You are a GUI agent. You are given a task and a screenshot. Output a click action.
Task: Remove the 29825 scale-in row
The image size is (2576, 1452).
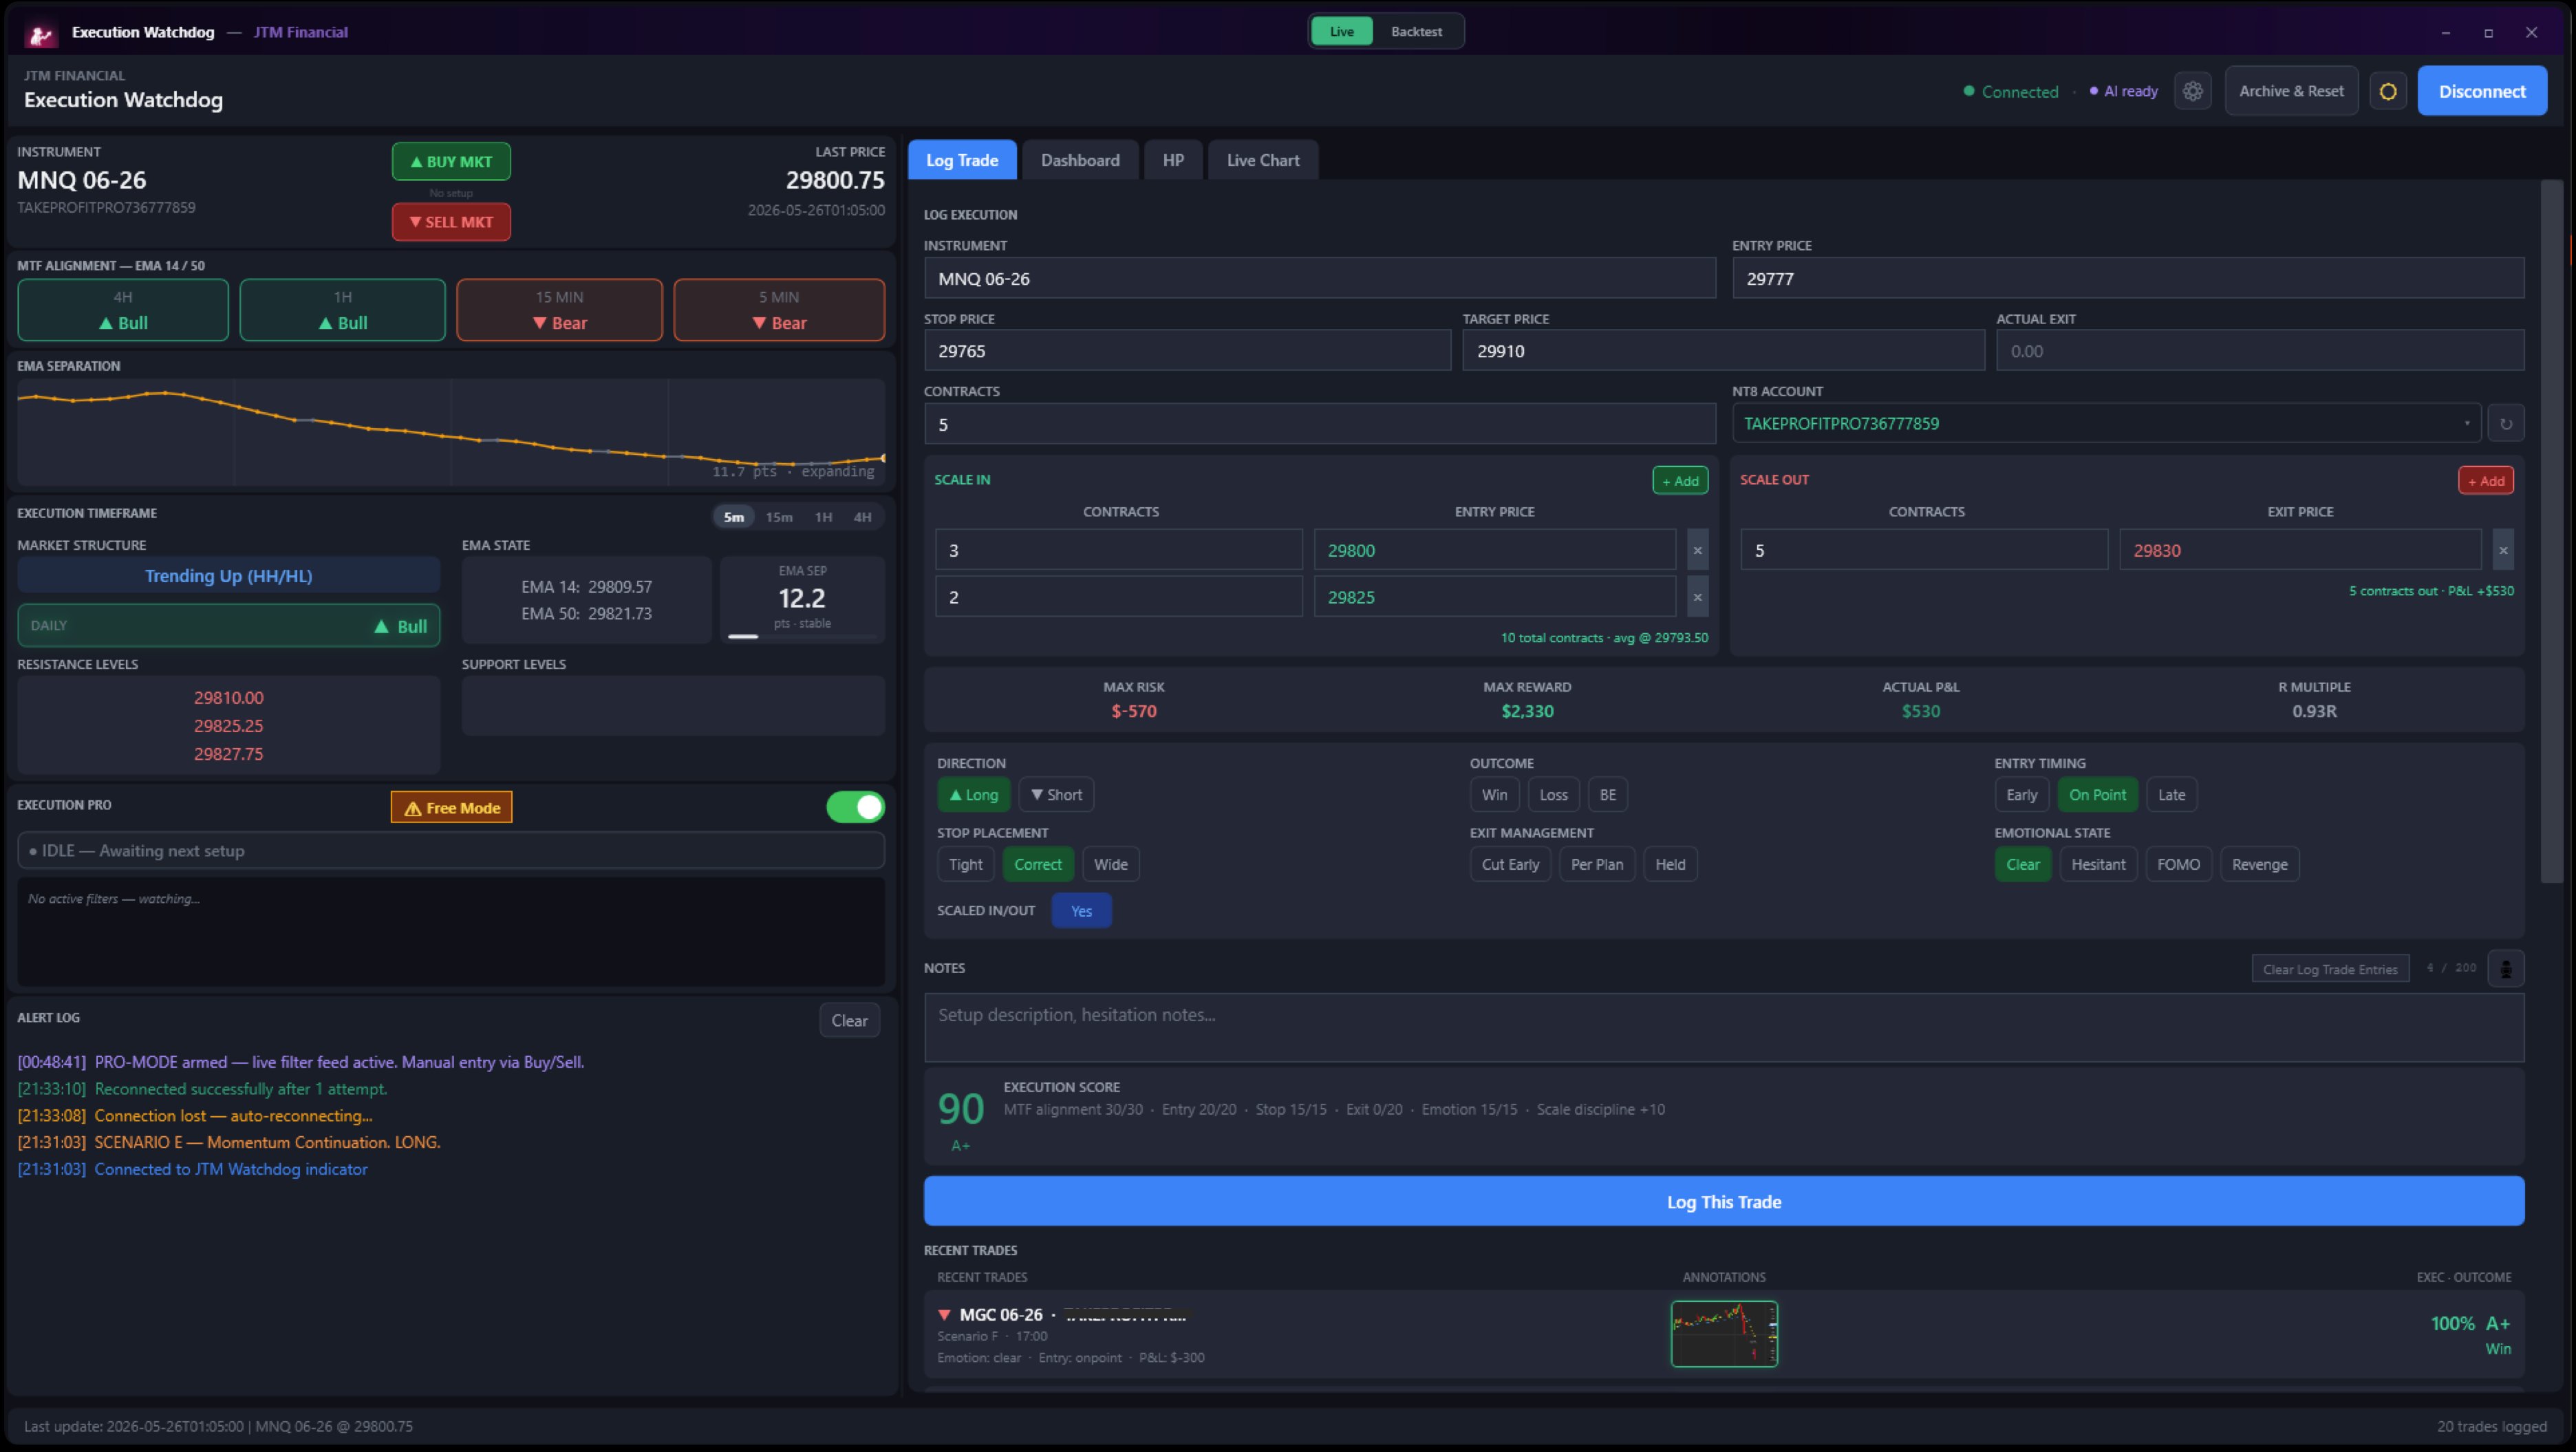tap(1697, 597)
